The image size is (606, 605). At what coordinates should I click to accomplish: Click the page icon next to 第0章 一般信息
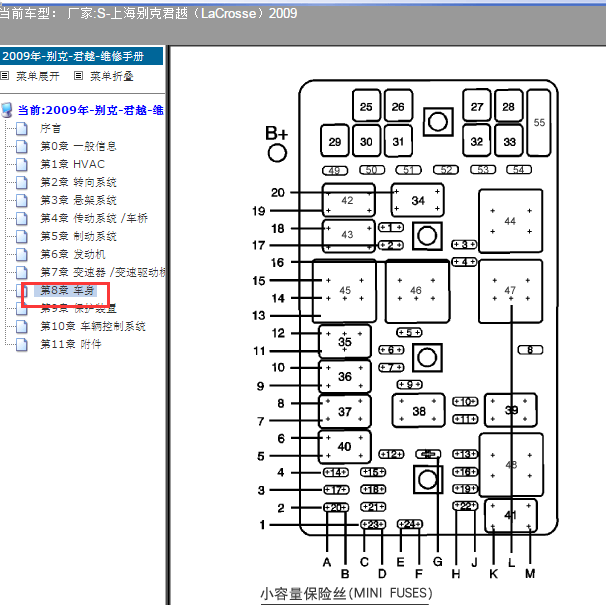tap(22, 146)
